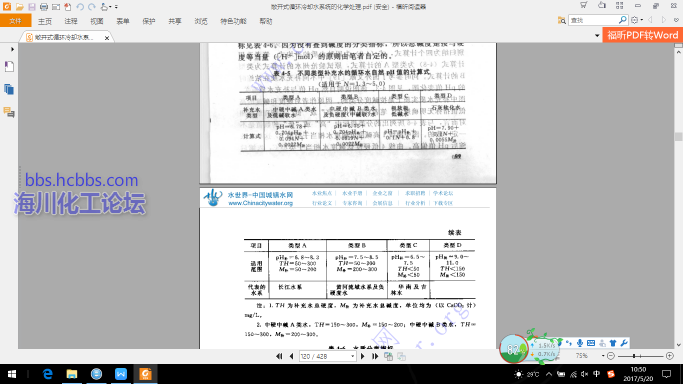
Task: Click the Open file folder icon
Action: click(20, 7)
